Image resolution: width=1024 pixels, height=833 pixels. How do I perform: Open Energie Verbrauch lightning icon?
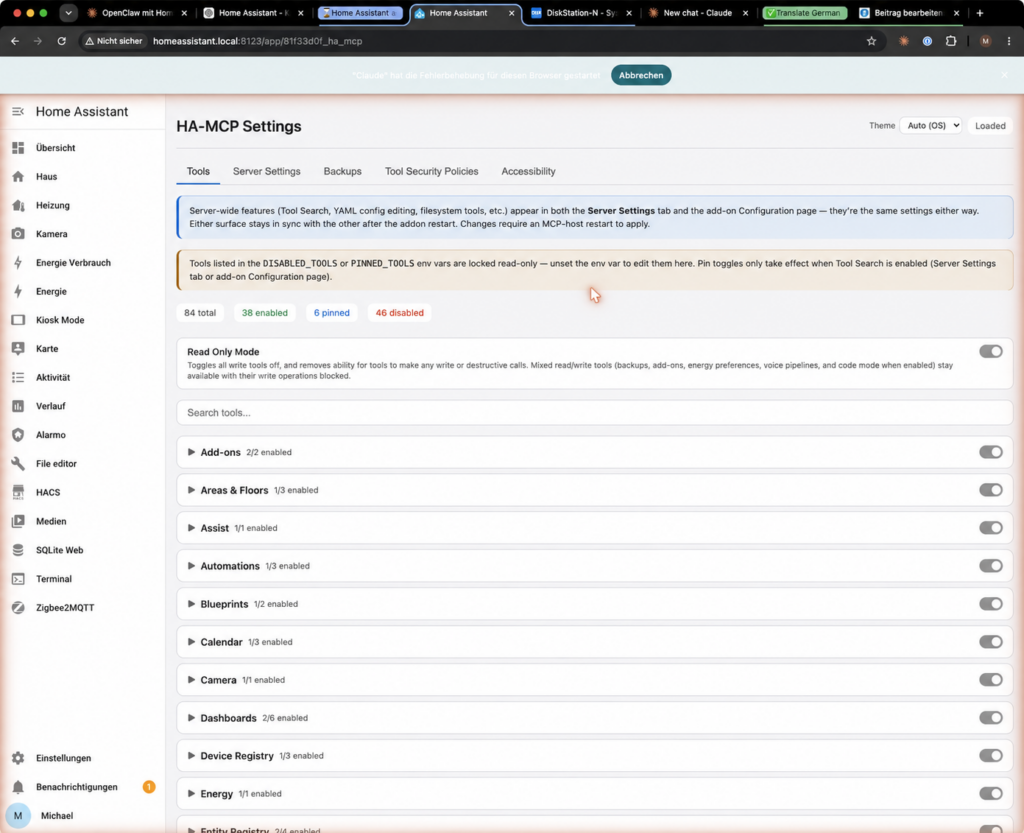click(x=18, y=263)
